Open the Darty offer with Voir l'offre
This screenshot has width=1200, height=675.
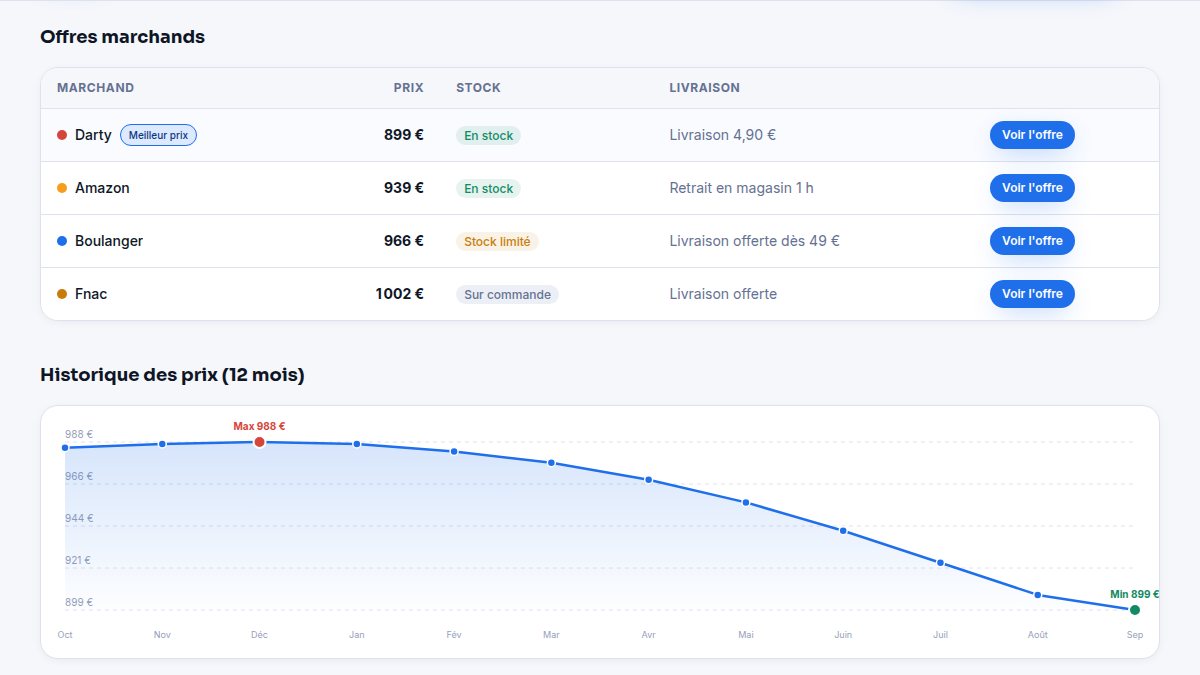[1032, 135]
